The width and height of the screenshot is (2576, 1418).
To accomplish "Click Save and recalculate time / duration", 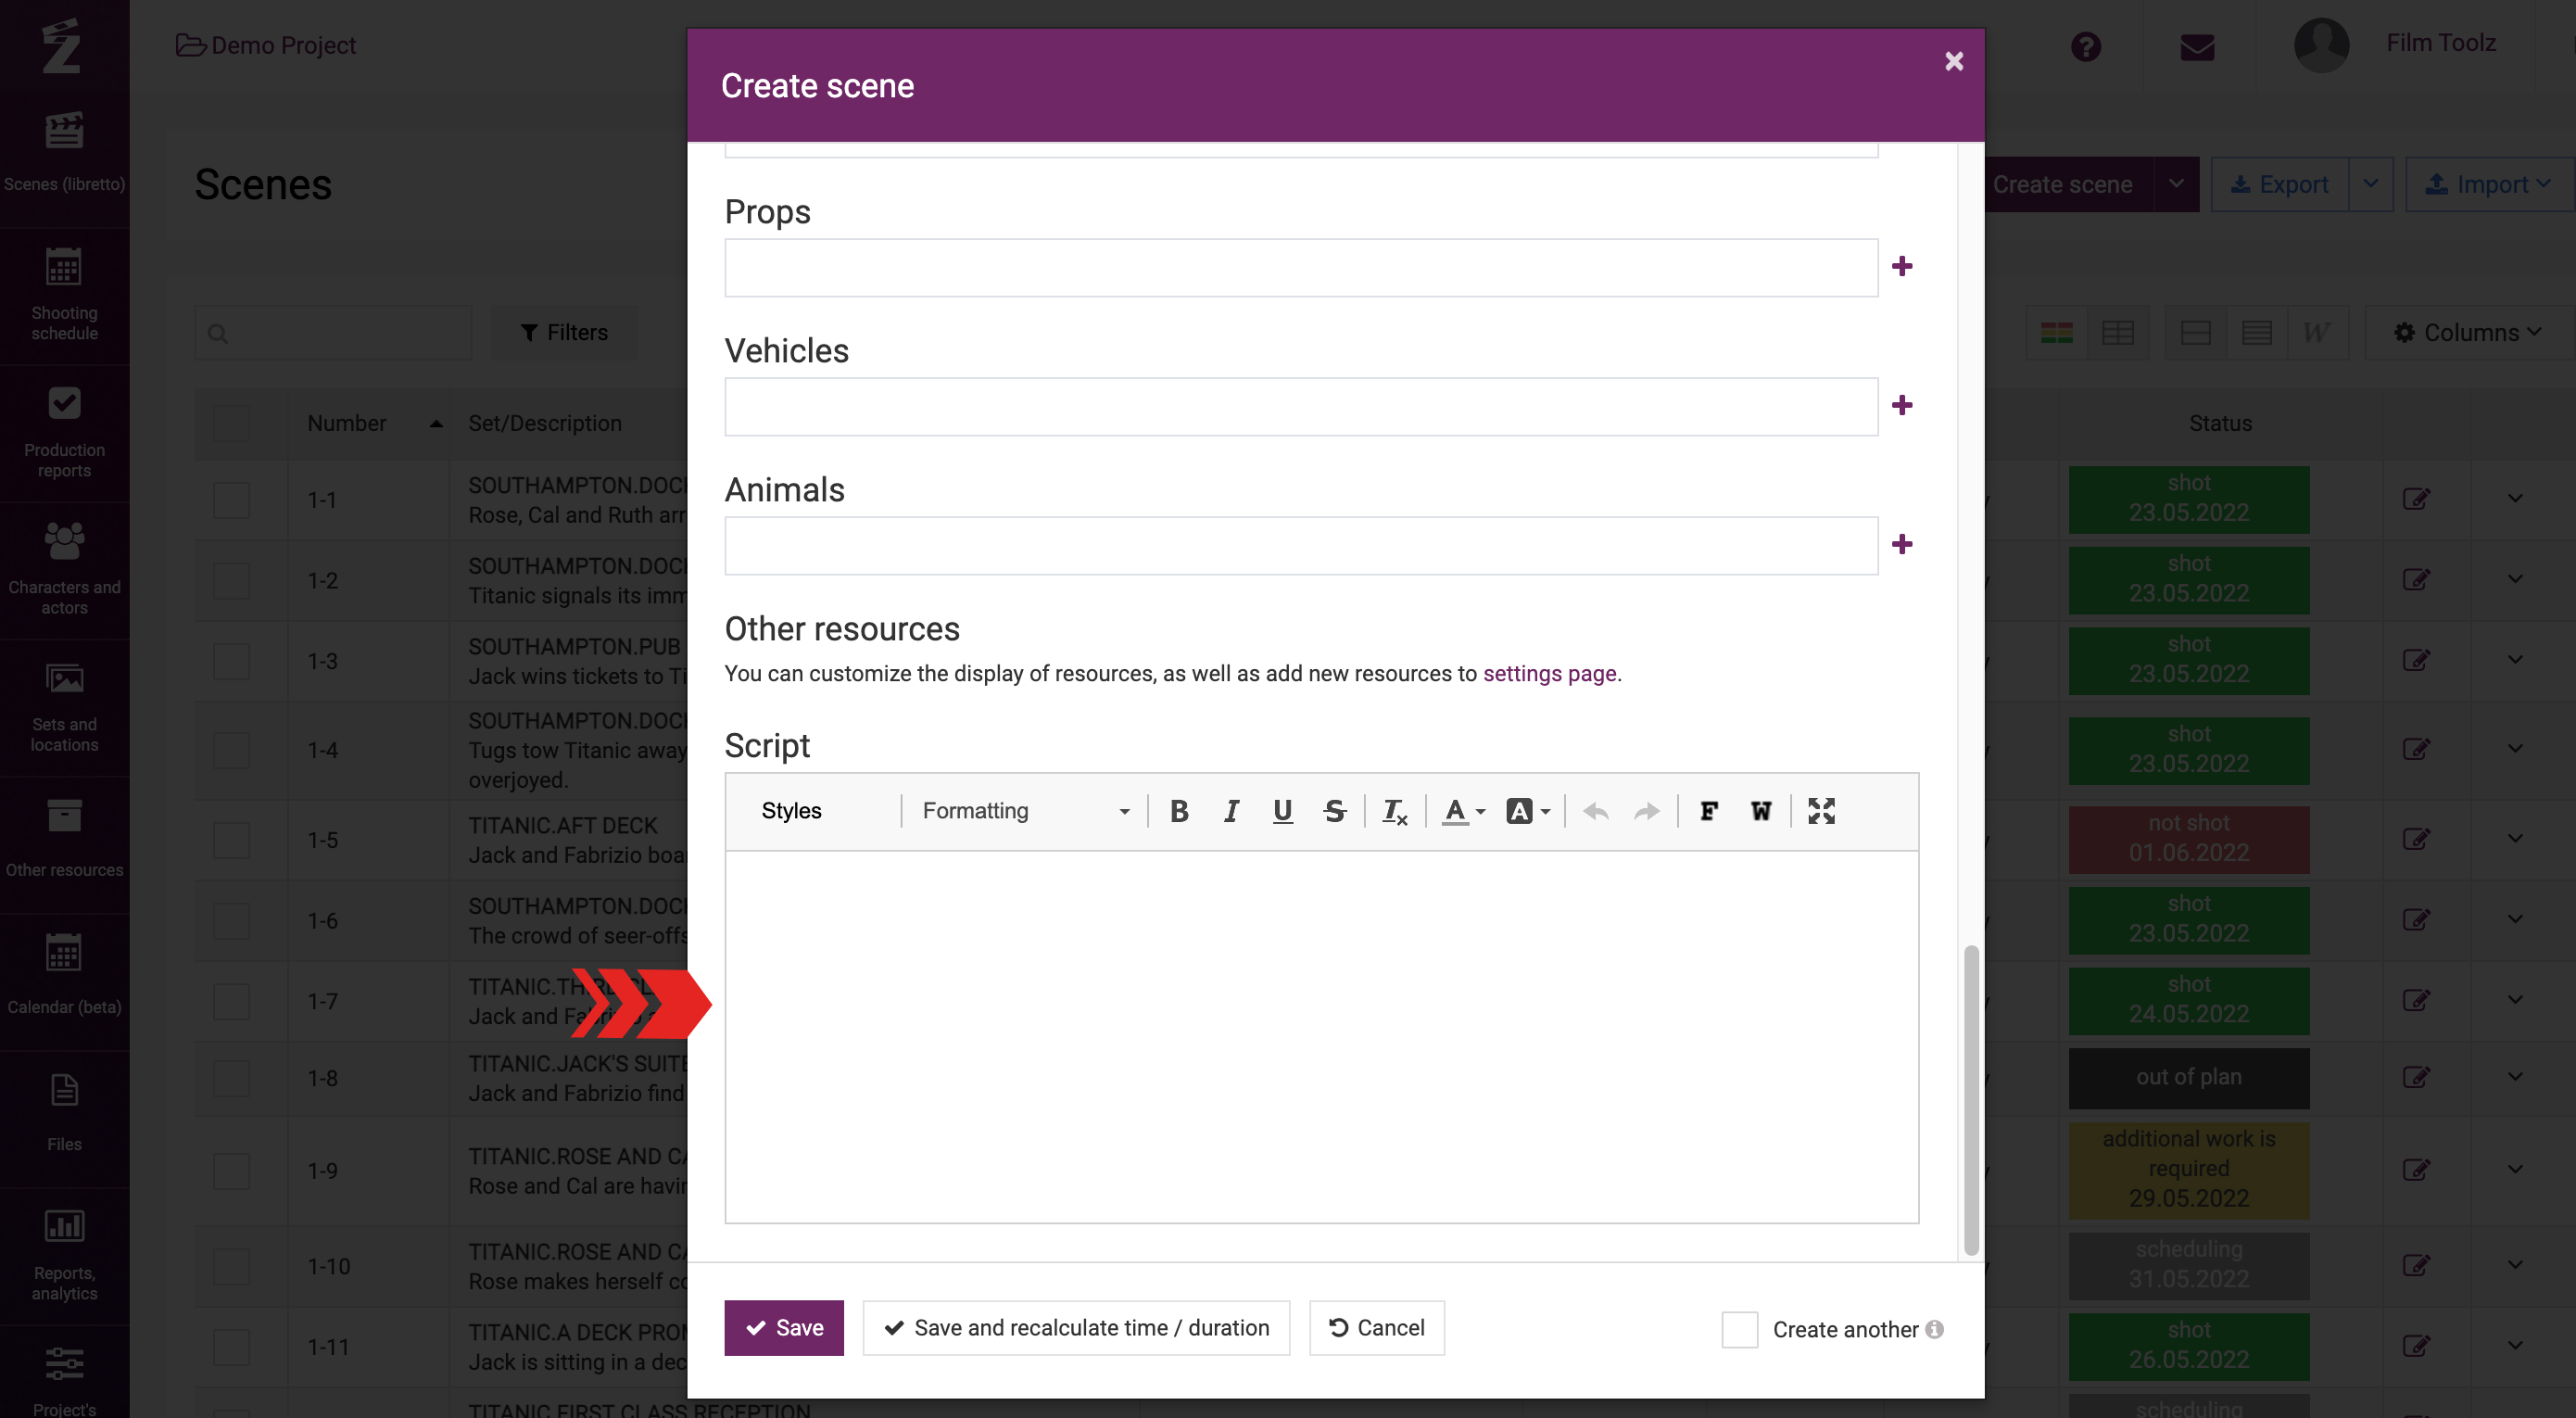I will 1076,1328.
